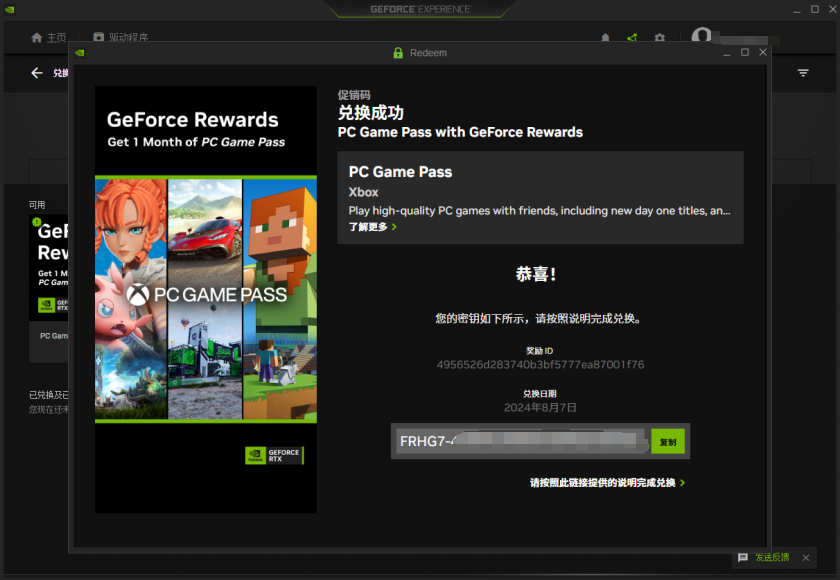Click the notification bell icon
The image size is (840, 580).
(605, 37)
